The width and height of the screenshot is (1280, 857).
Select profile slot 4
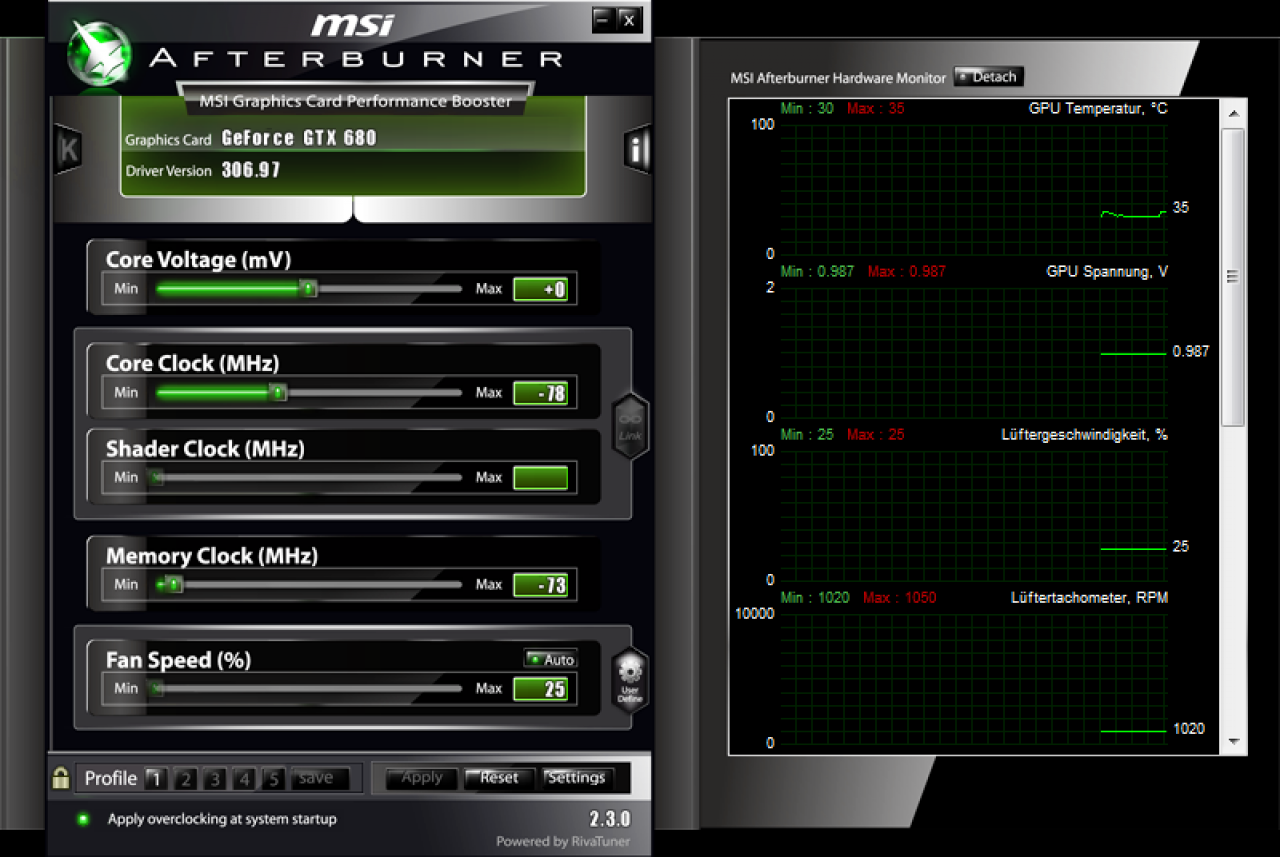(x=245, y=778)
